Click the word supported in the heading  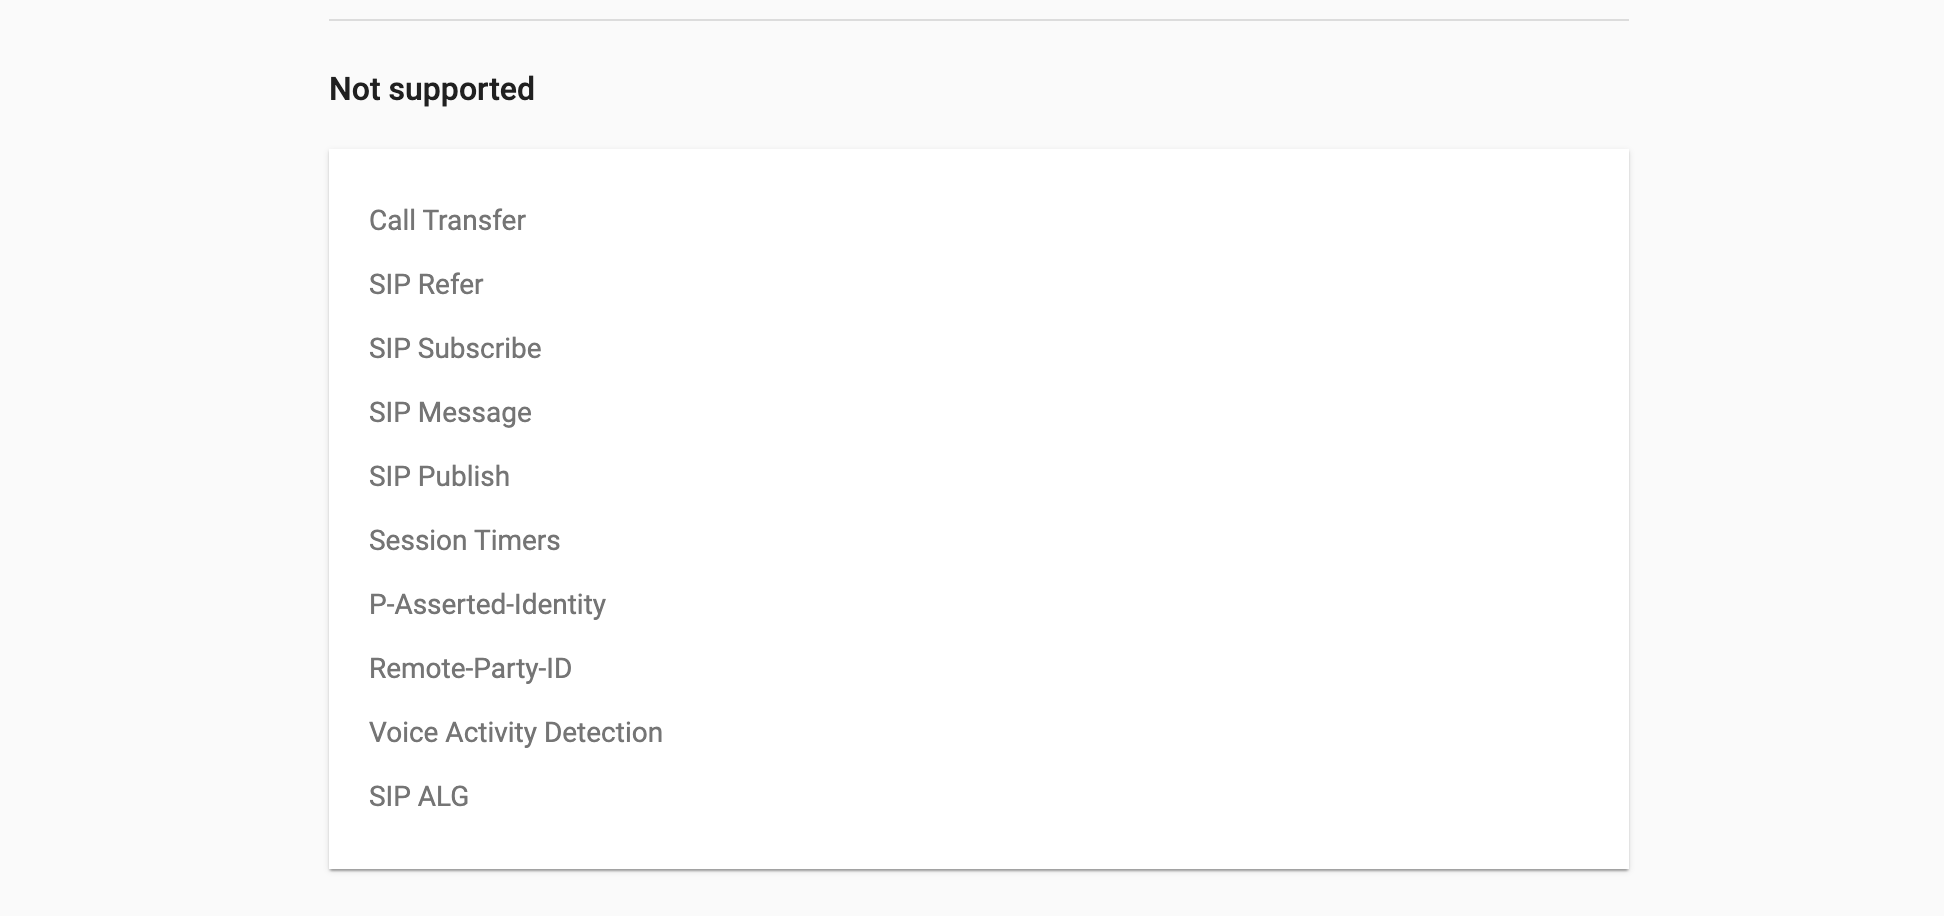(462, 91)
